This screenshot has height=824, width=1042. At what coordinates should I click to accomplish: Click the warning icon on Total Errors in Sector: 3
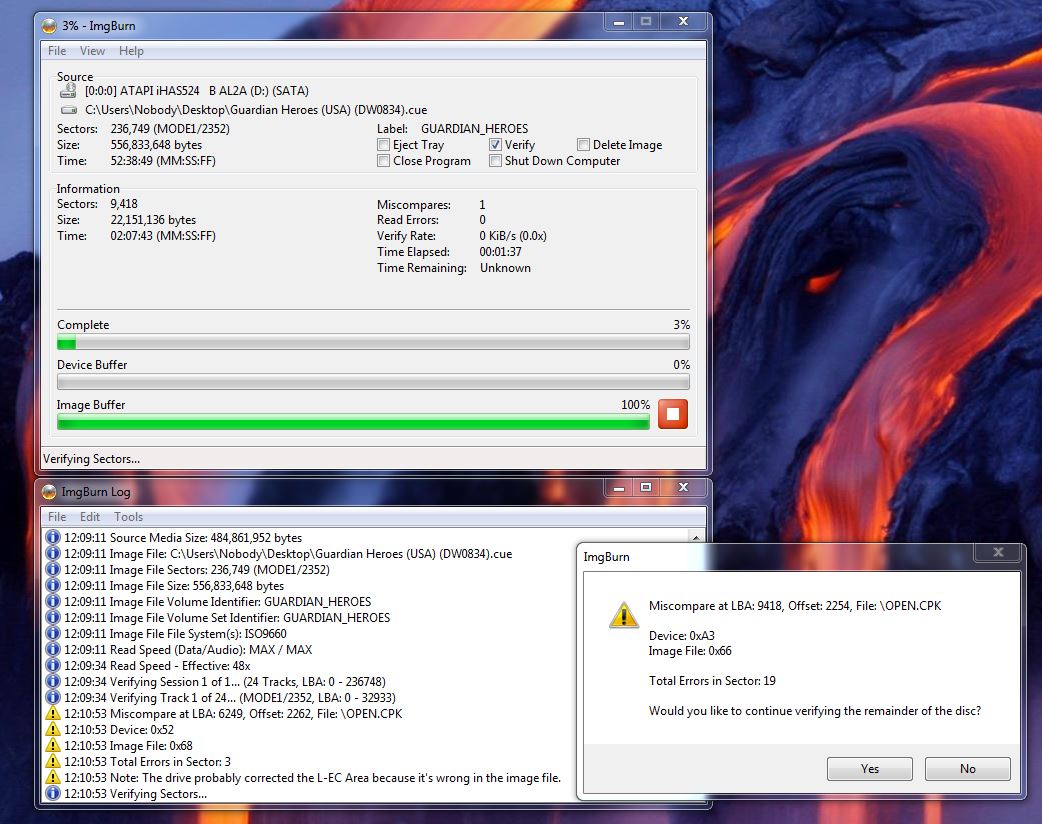pos(52,762)
